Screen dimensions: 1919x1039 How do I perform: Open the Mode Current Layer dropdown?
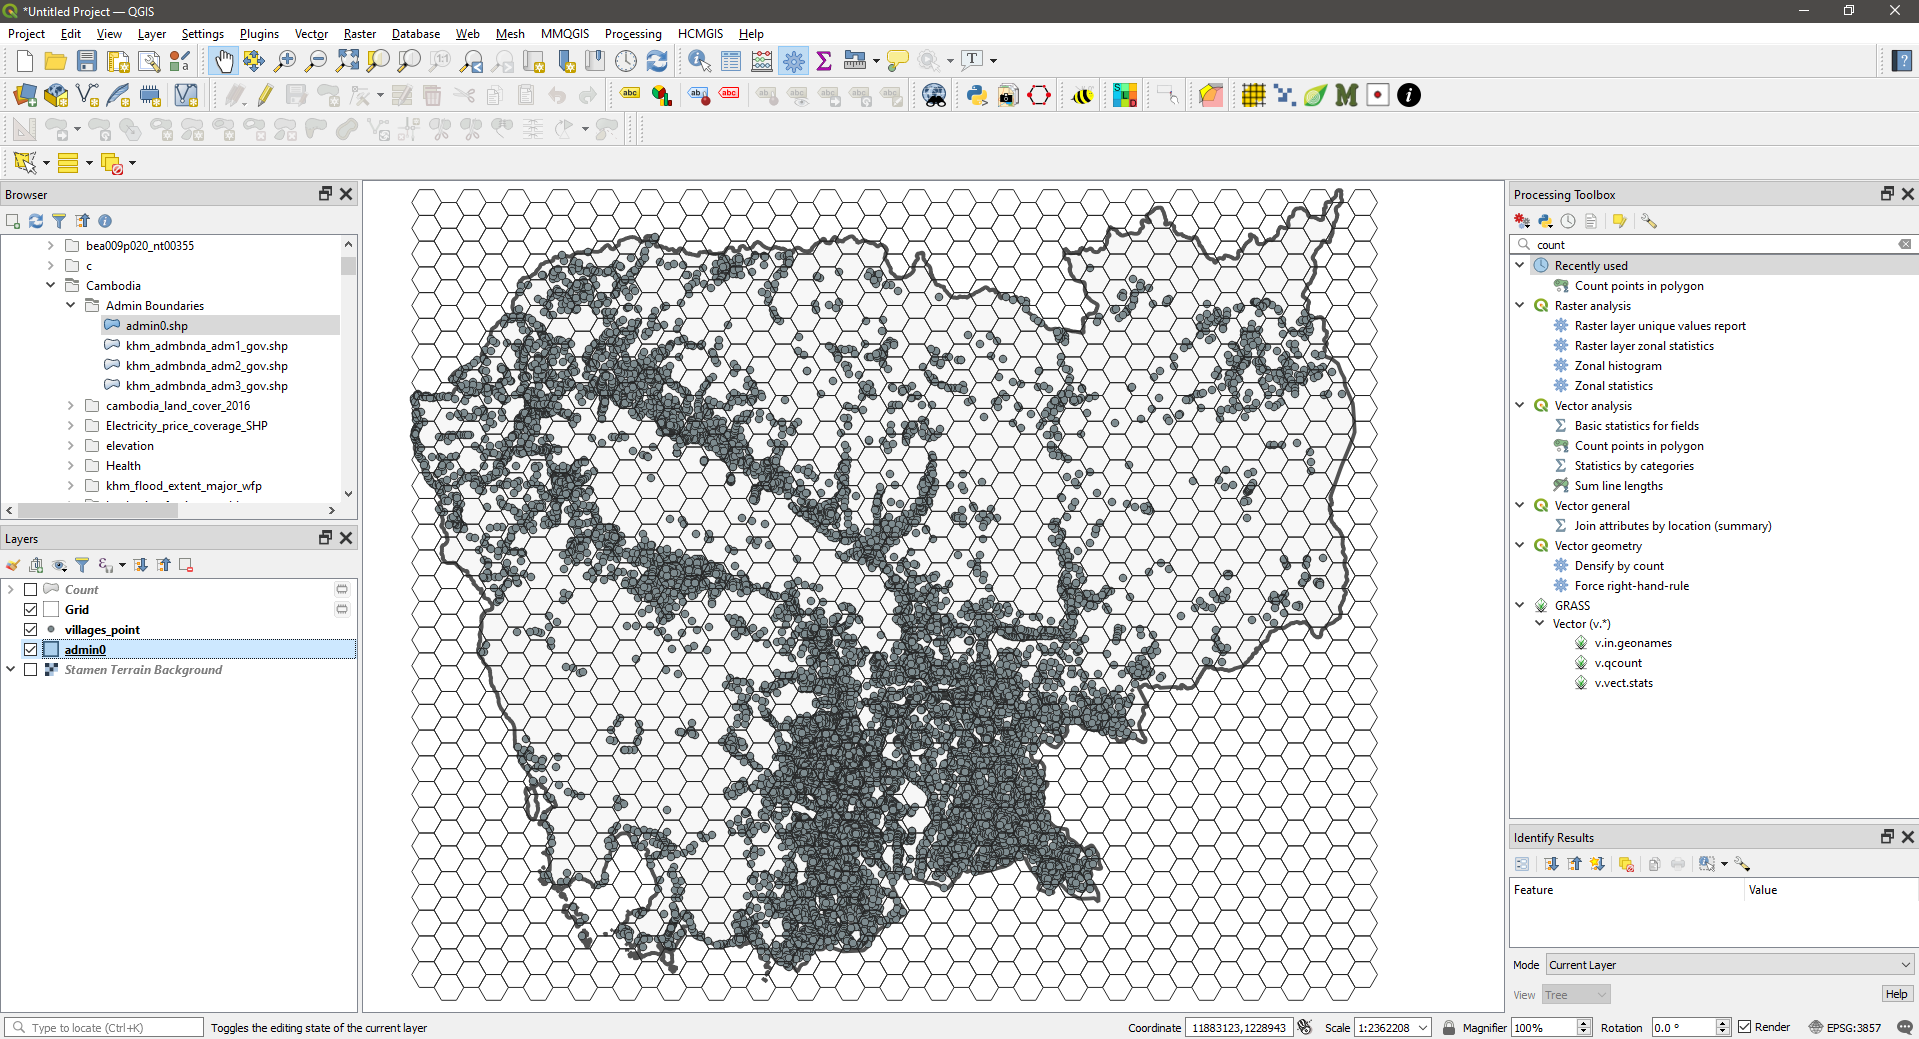[1730, 965]
